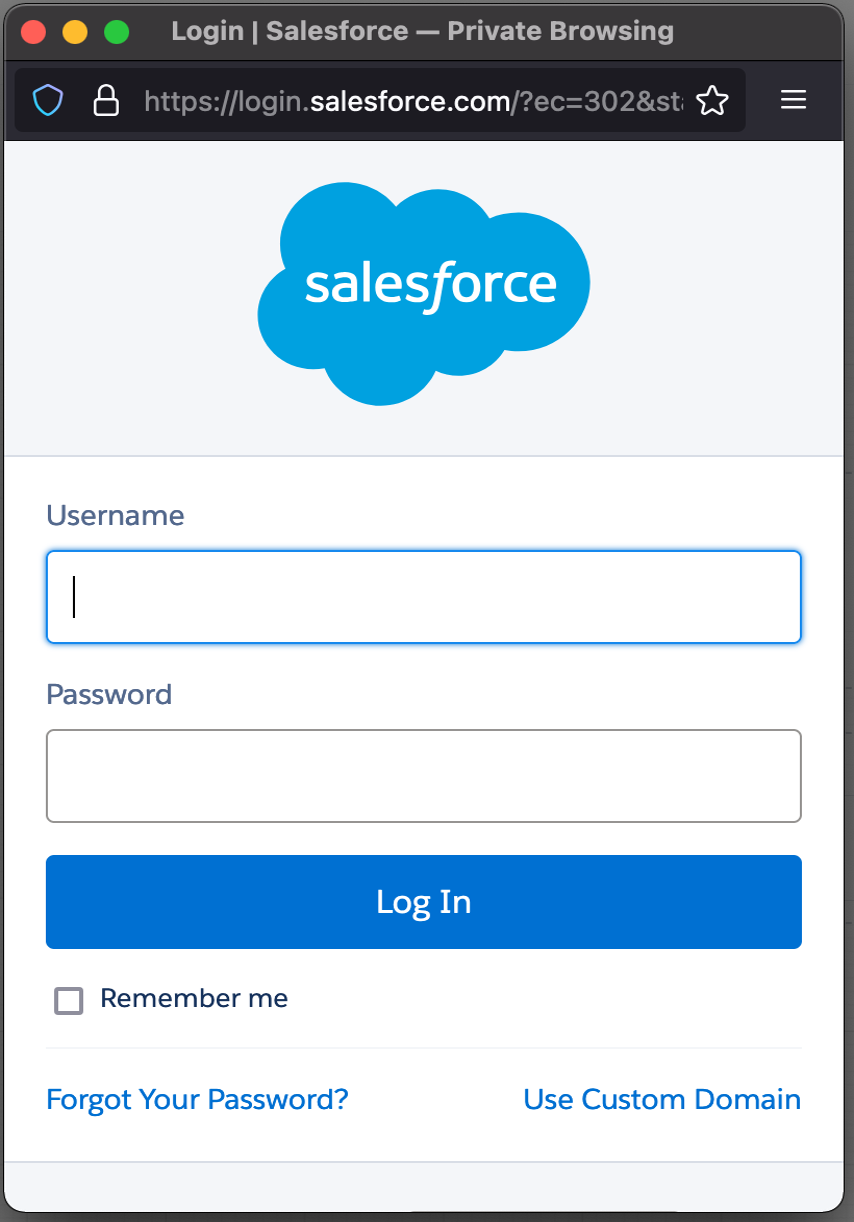Click inside the Password input field
854x1222 pixels.
tap(424, 776)
